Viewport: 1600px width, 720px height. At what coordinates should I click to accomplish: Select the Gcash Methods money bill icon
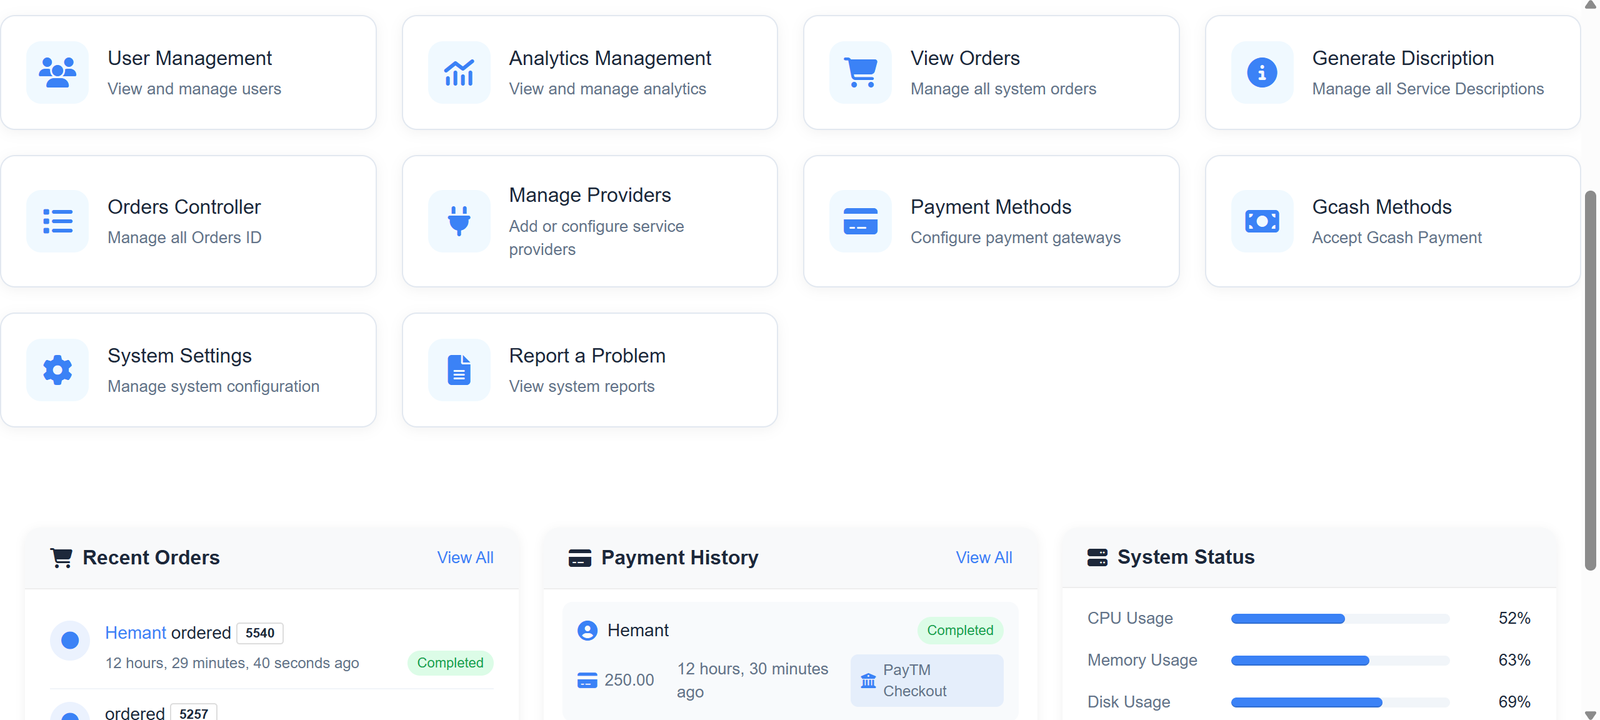1262,221
